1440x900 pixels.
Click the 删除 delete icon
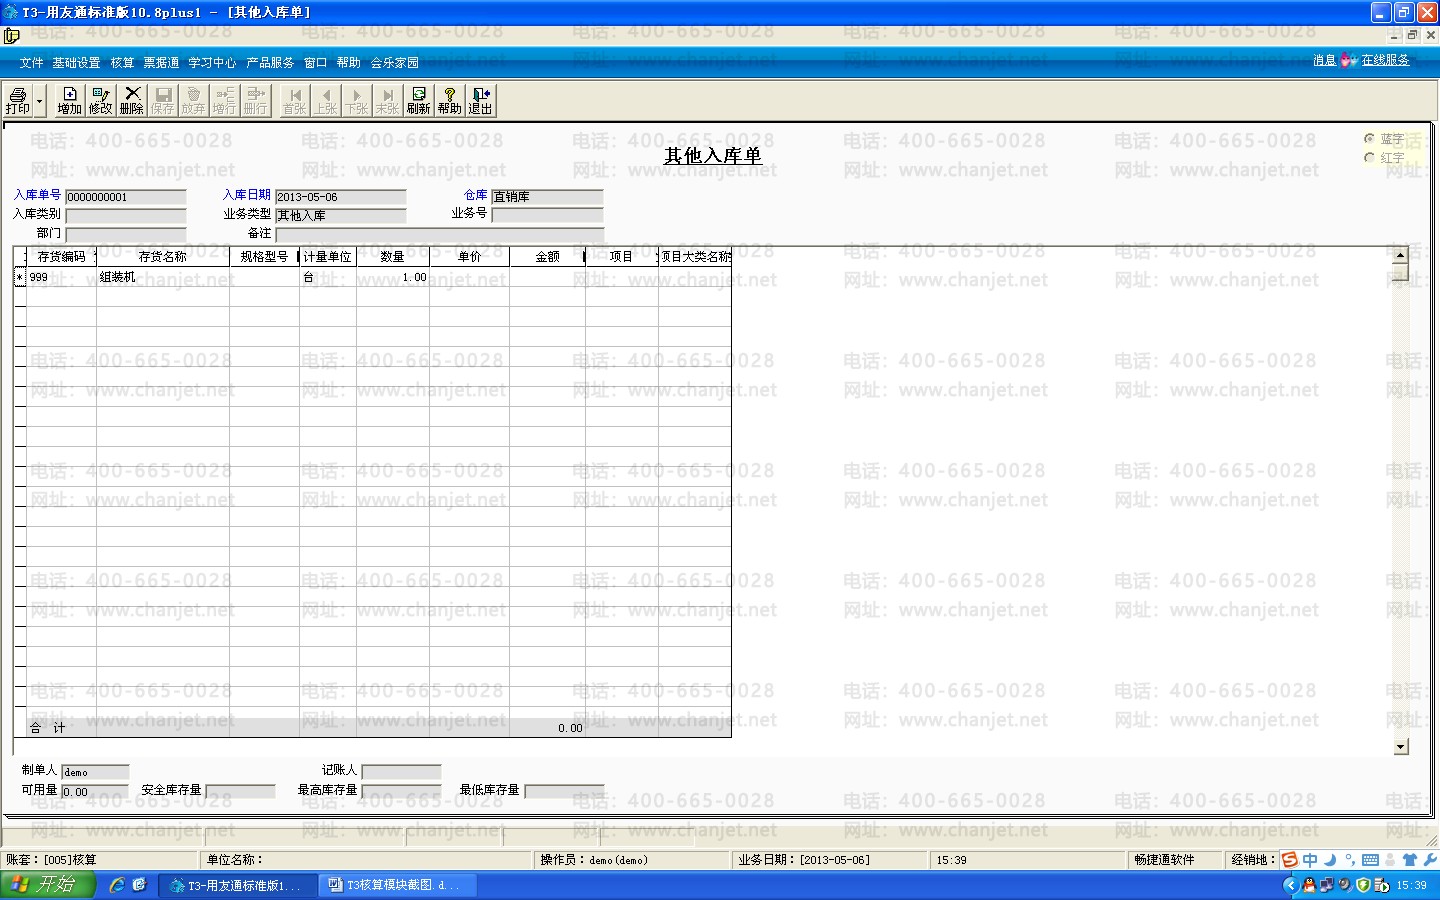tap(131, 101)
